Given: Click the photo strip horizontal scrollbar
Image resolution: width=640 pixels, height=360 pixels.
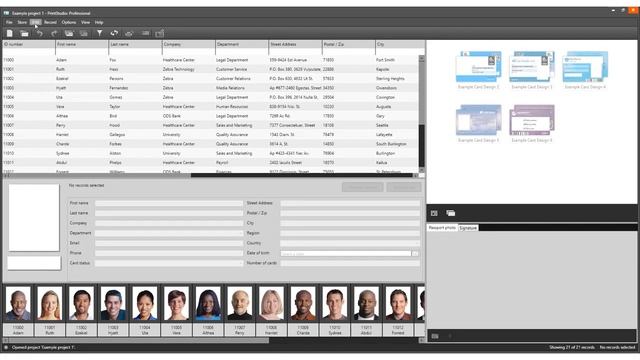Looking at the screenshot, I should coord(212,340).
